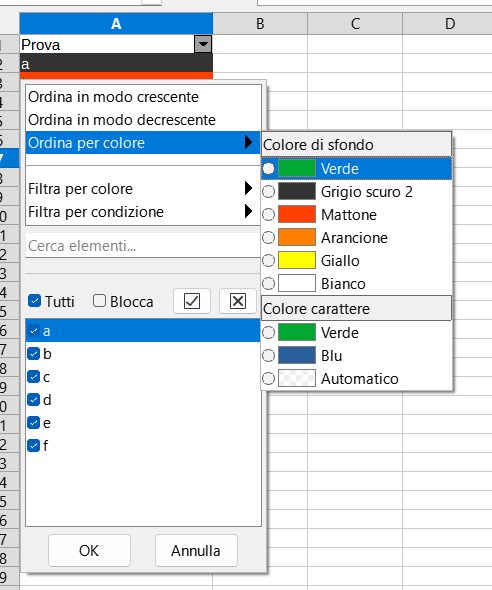Click the Blu font color swatch

click(x=297, y=355)
